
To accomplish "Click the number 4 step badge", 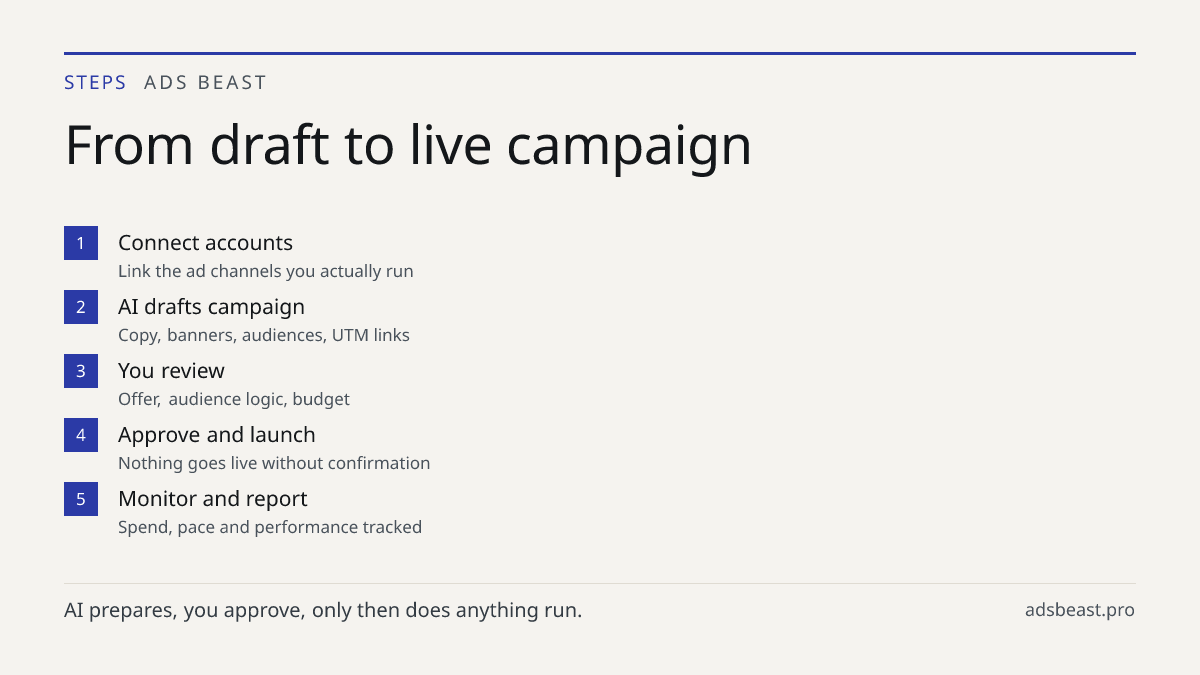I will coord(81,435).
